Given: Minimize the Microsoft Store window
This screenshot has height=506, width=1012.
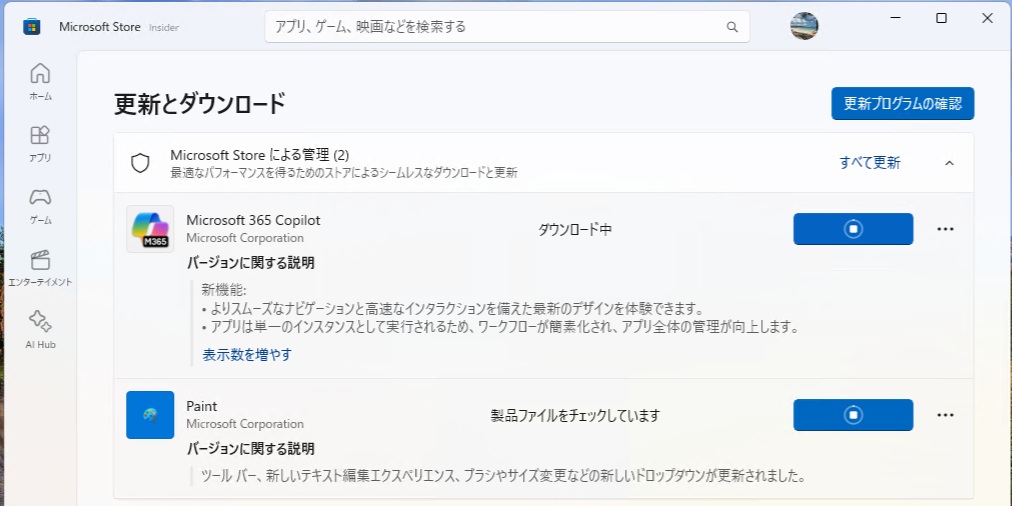Looking at the screenshot, I should click(x=895, y=18).
